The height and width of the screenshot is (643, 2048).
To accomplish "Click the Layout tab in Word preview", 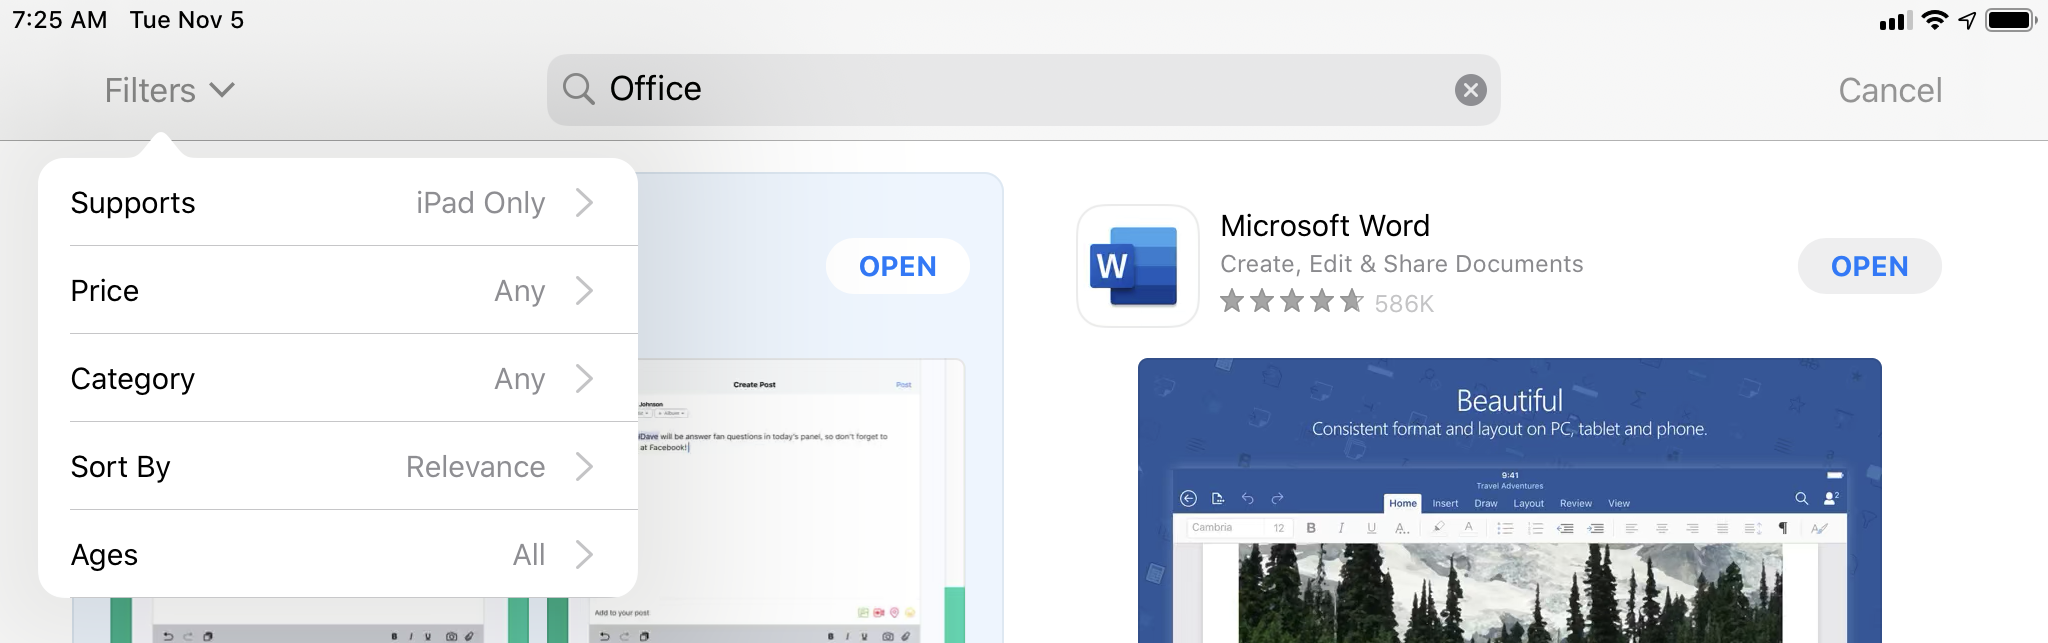I will click(1528, 503).
